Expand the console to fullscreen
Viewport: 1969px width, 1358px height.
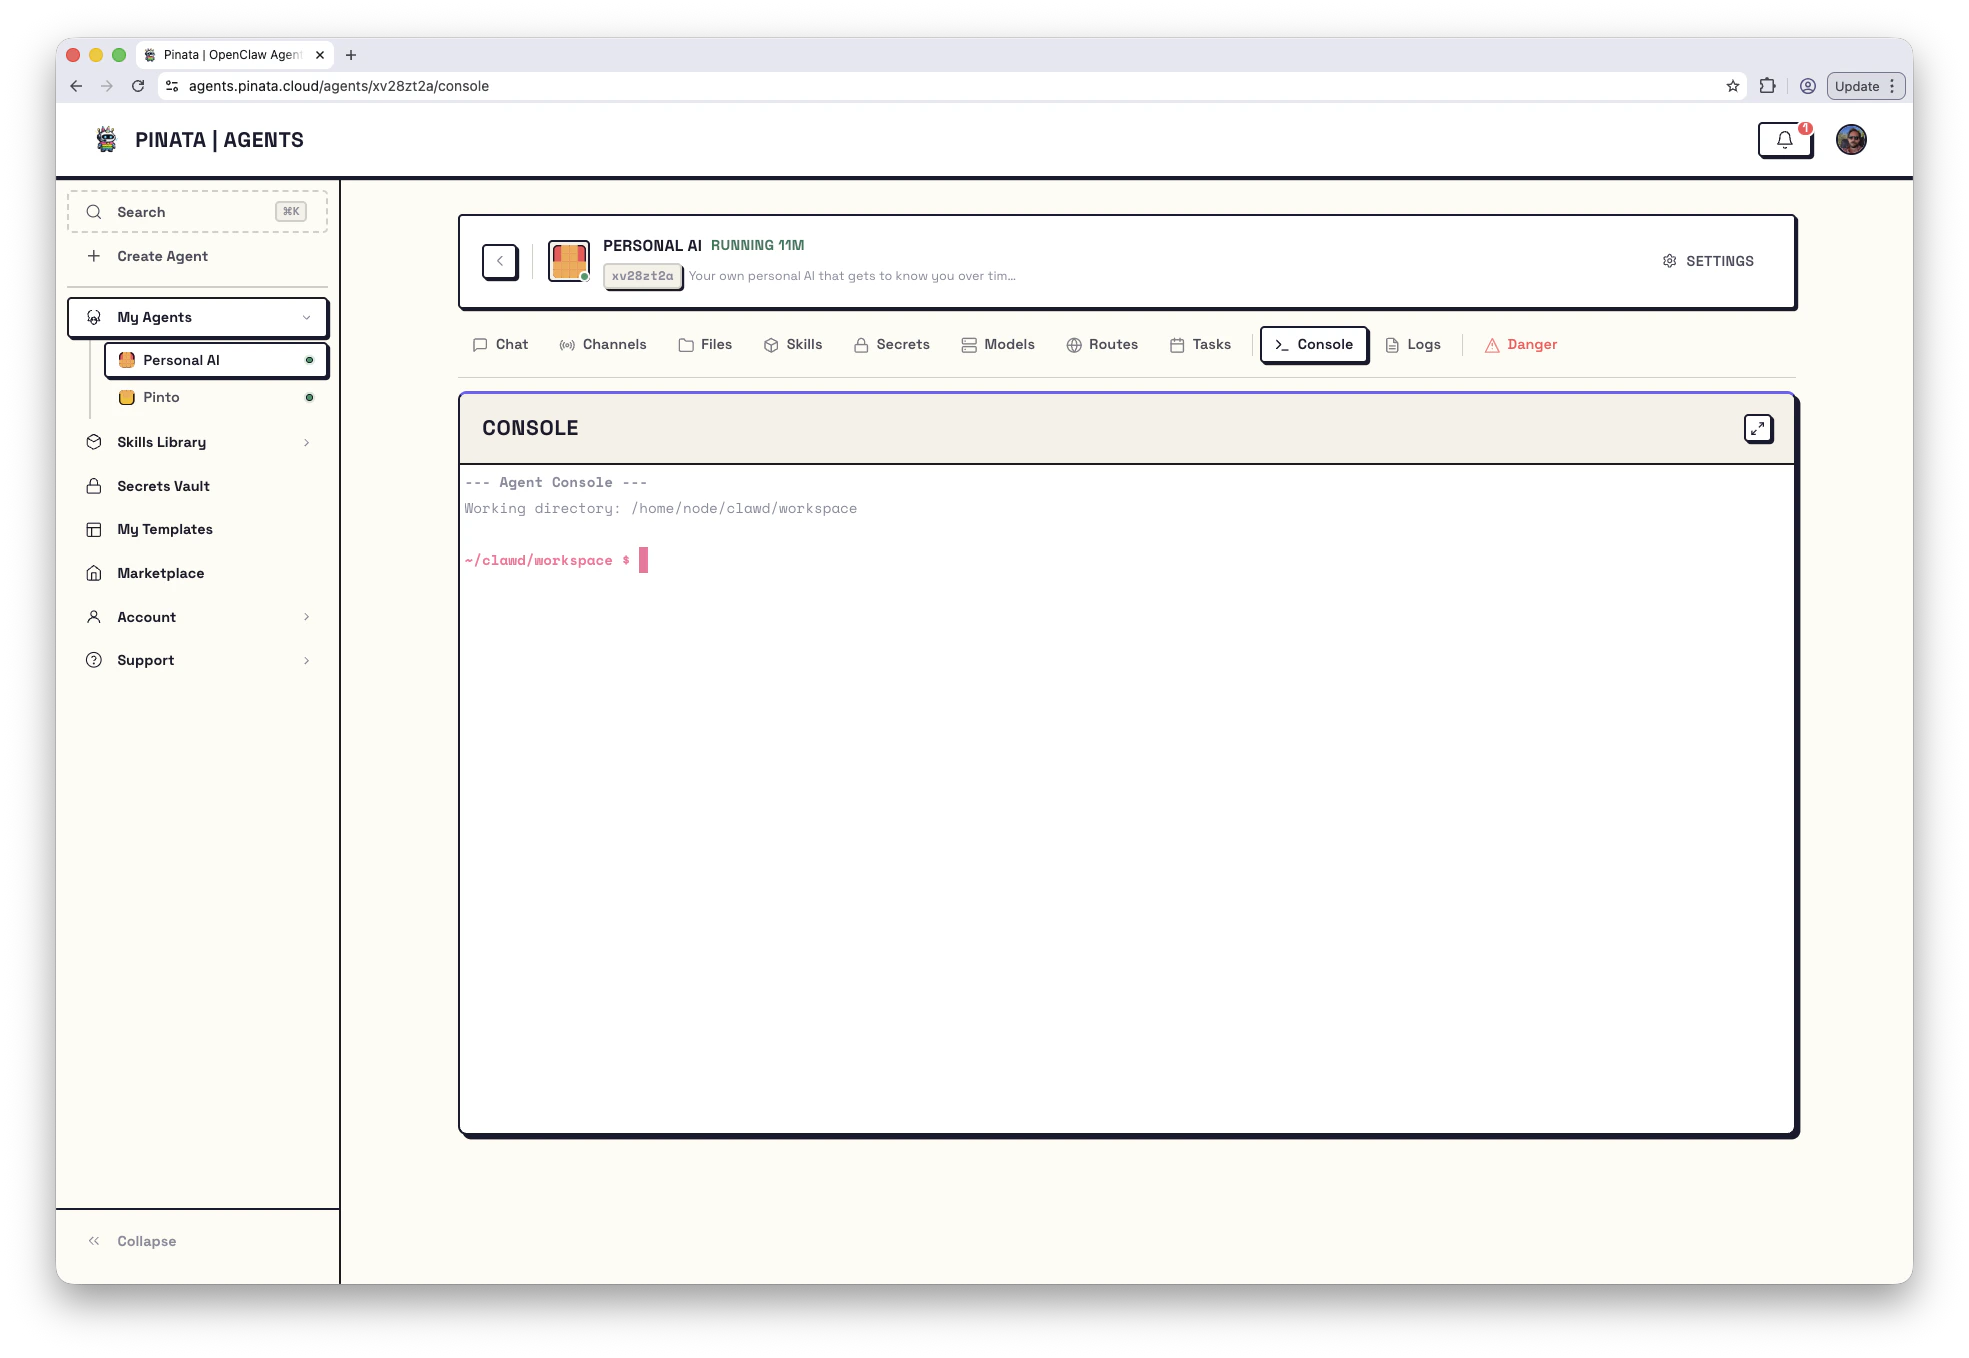[1757, 428]
